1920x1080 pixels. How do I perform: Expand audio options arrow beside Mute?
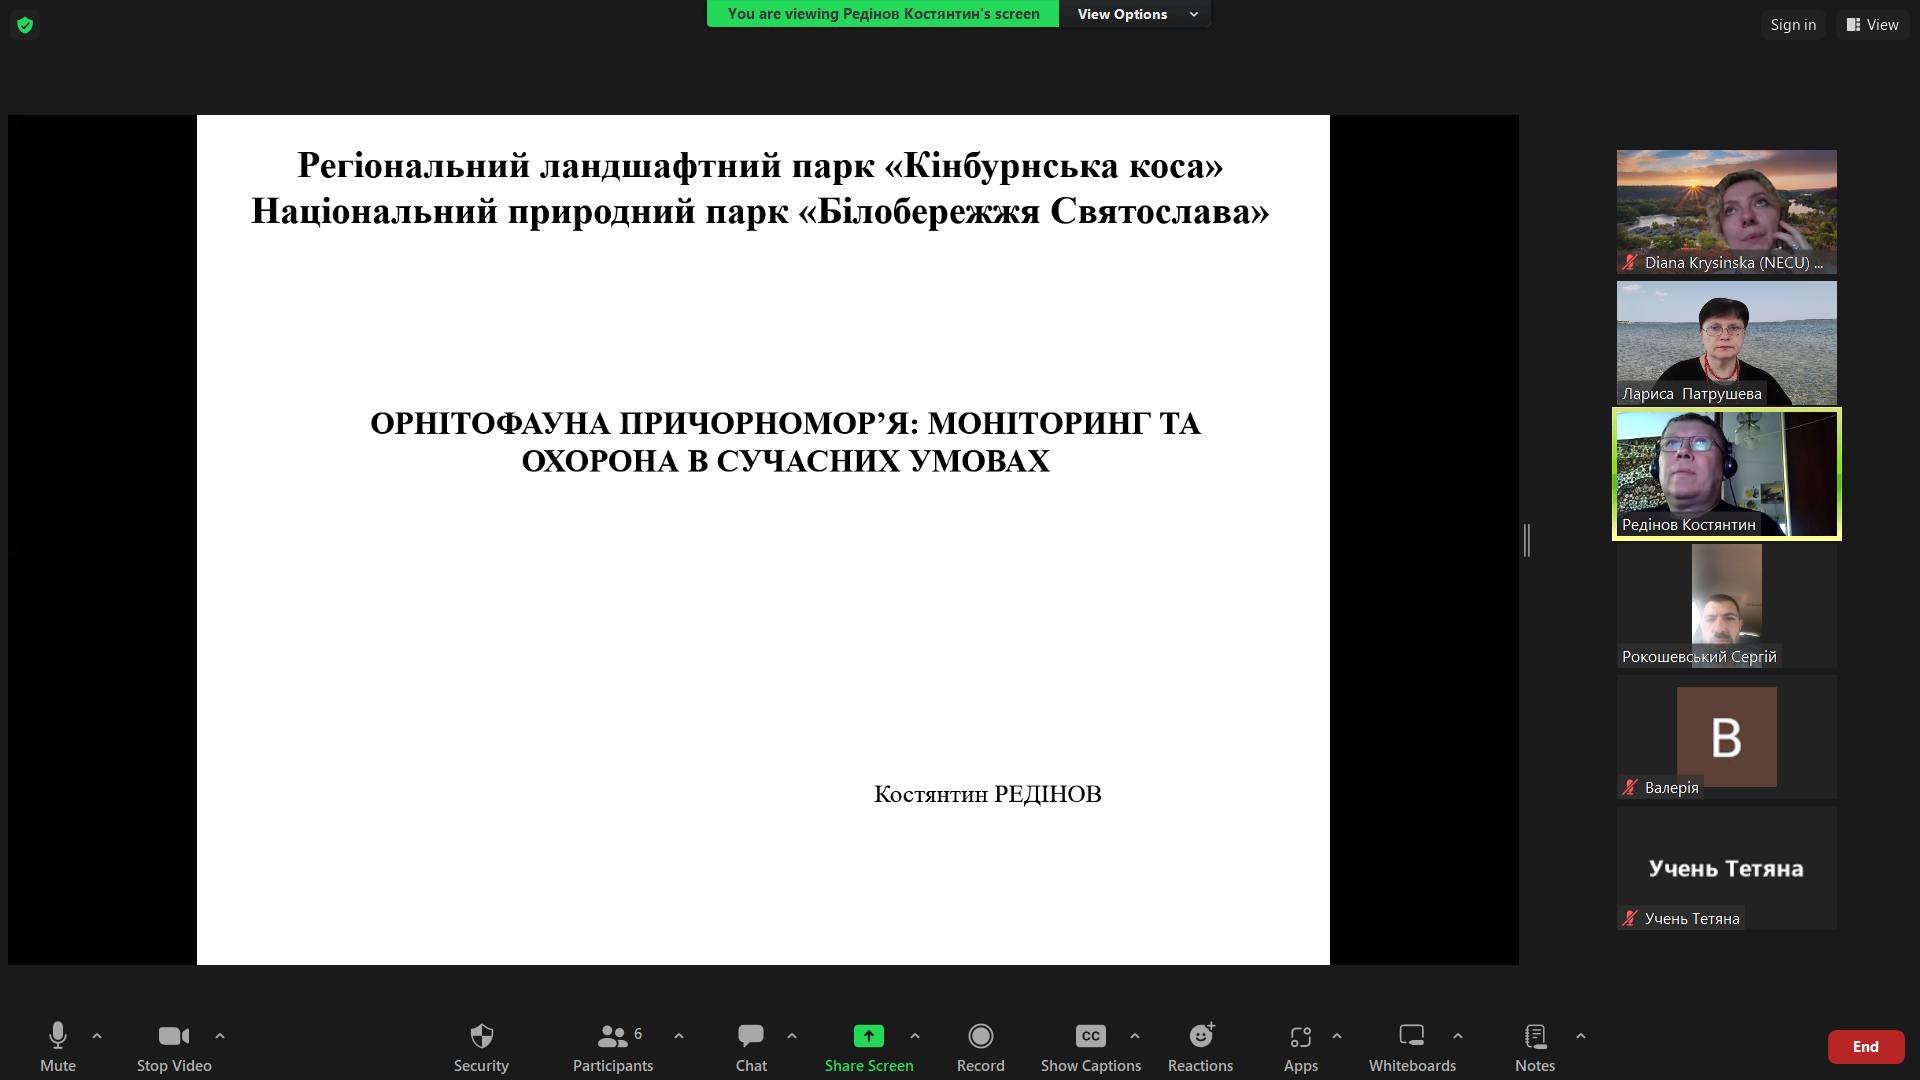point(97,1036)
